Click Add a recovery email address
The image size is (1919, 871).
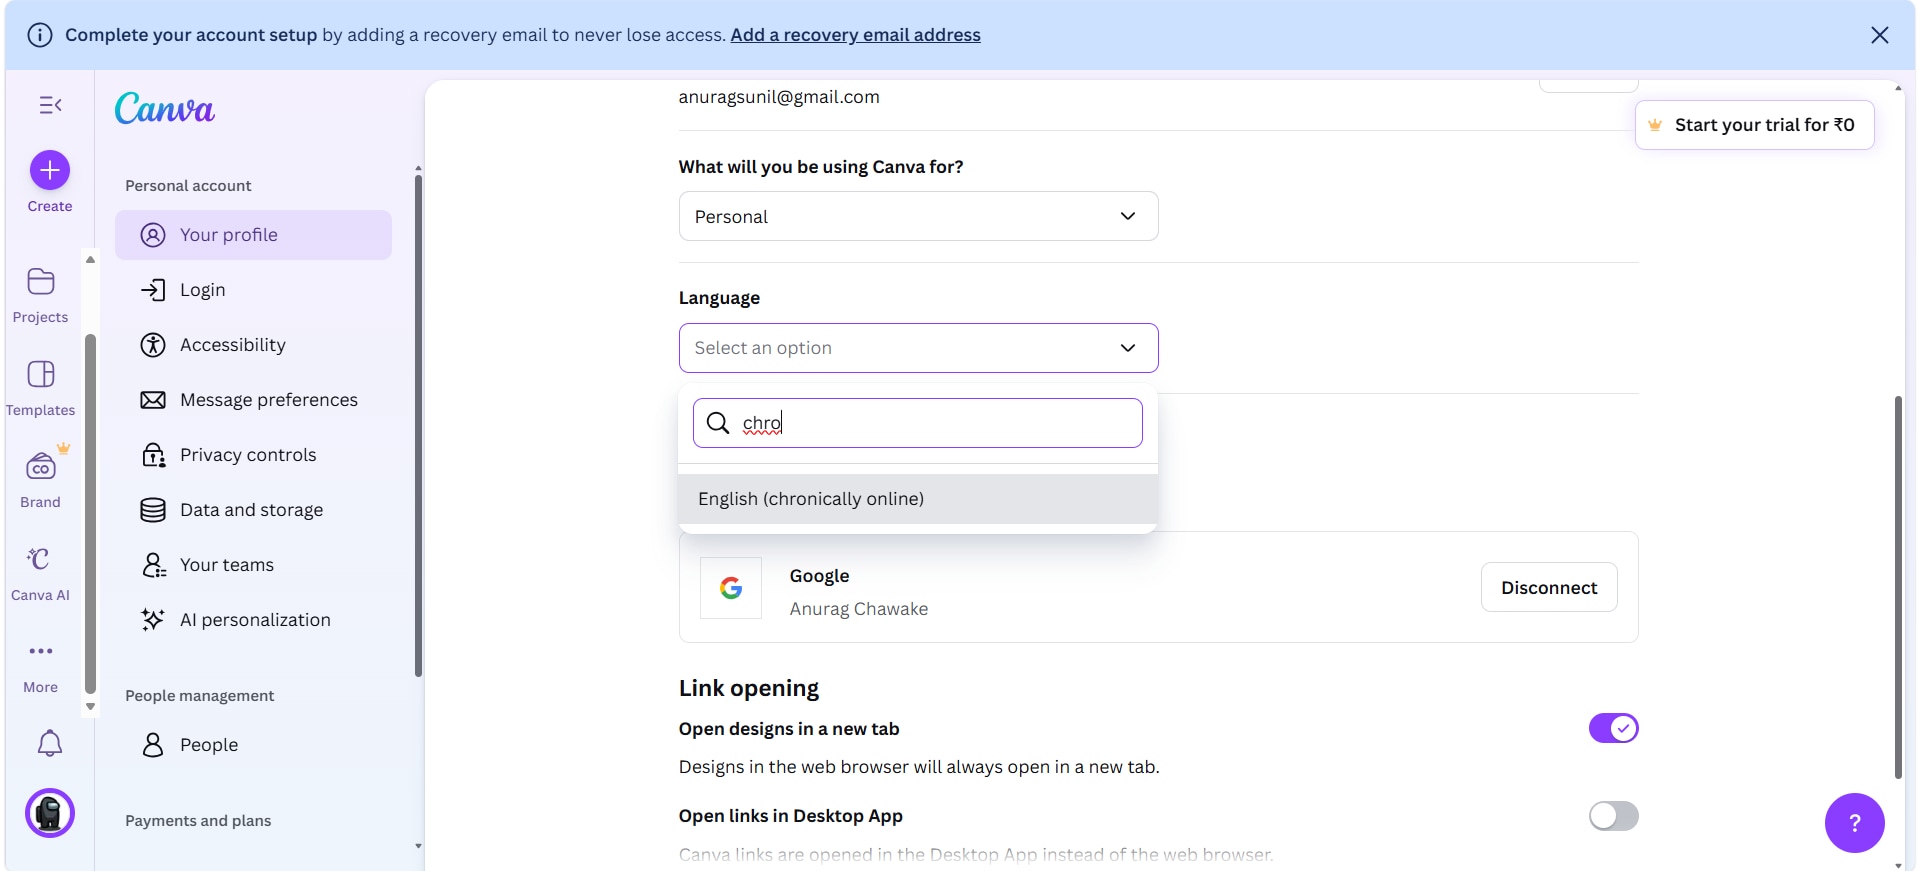(855, 34)
